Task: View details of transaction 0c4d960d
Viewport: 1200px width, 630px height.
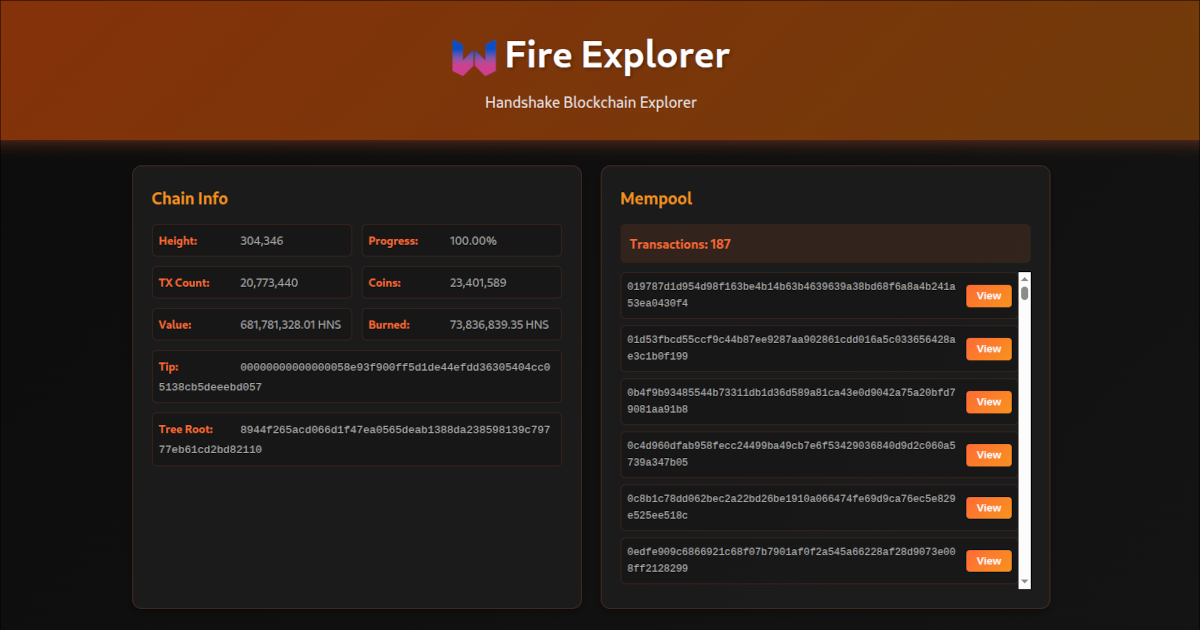Action: coord(988,454)
